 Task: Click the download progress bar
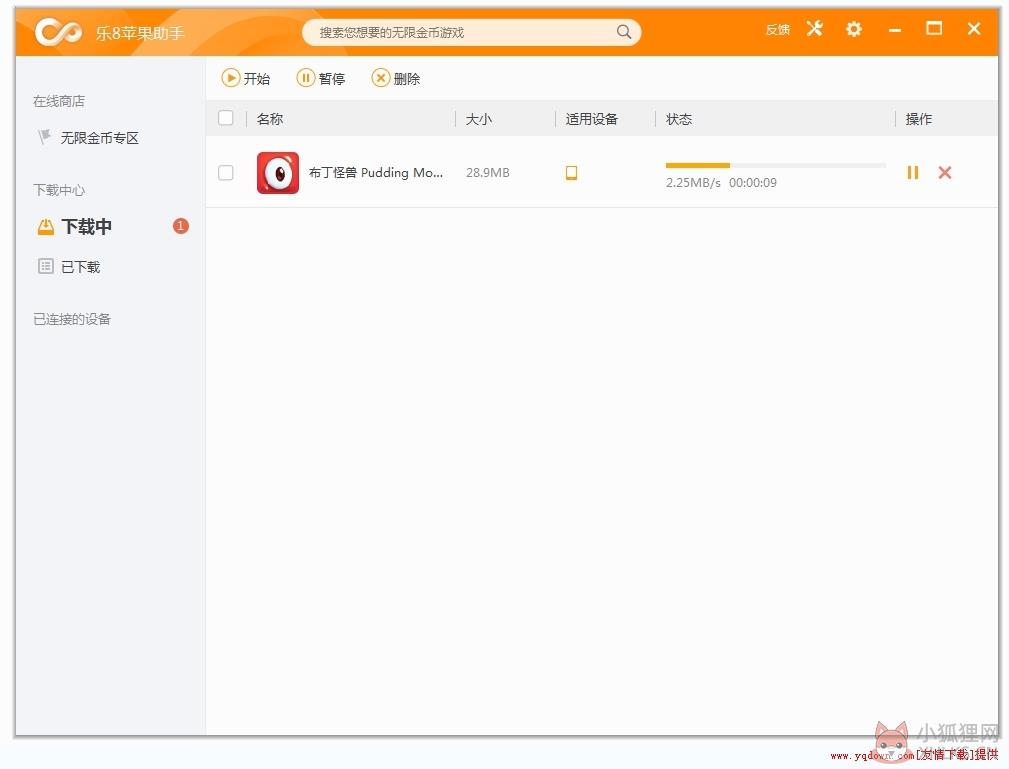tap(775, 165)
